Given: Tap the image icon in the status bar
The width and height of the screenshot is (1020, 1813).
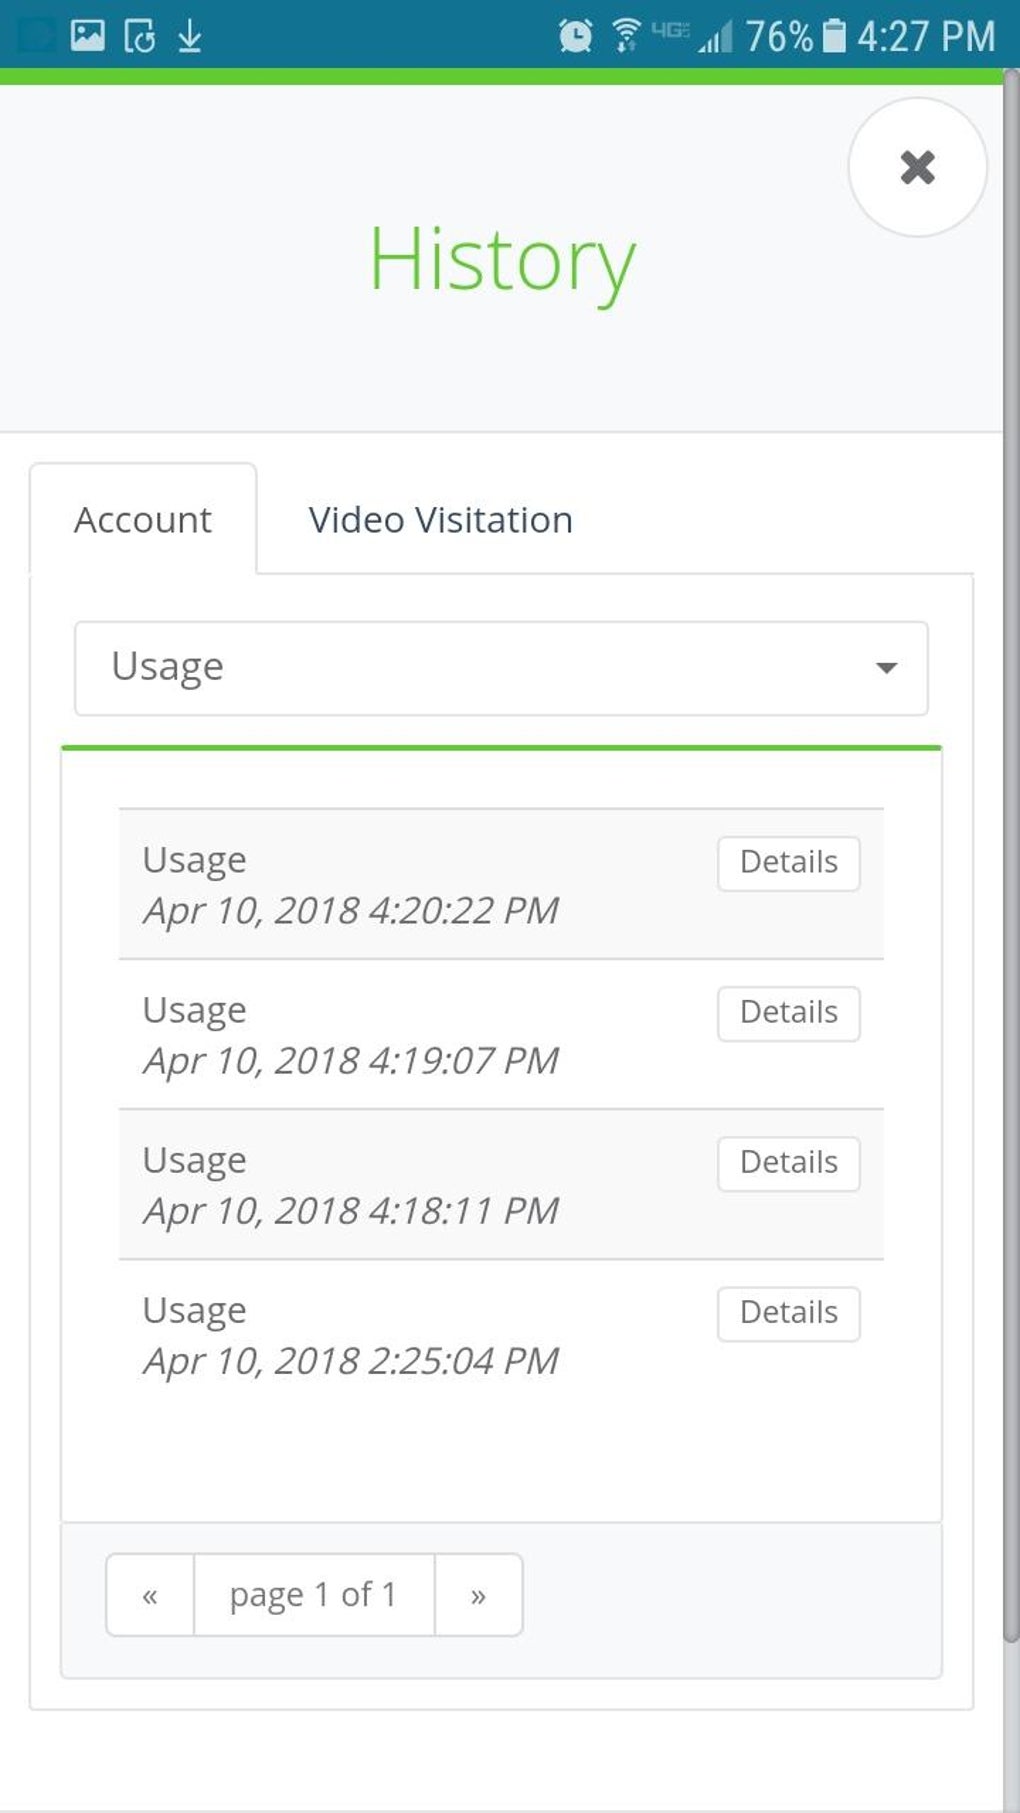Looking at the screenshot, I should pyautogui.click(x=88, y=36).
